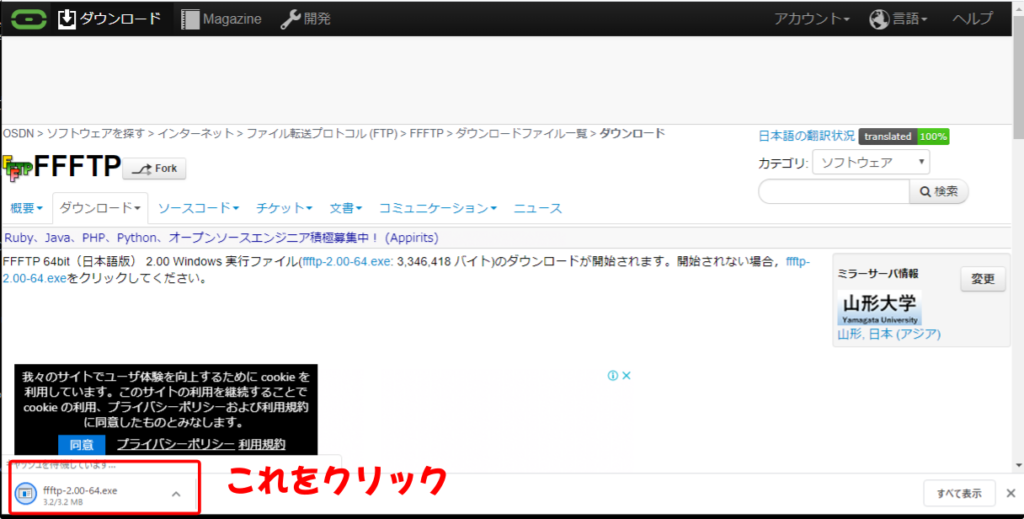This screenshot has width=1024, height=519.
Task: Expand the アカウント dropdown menu
Action: (812, 20)
